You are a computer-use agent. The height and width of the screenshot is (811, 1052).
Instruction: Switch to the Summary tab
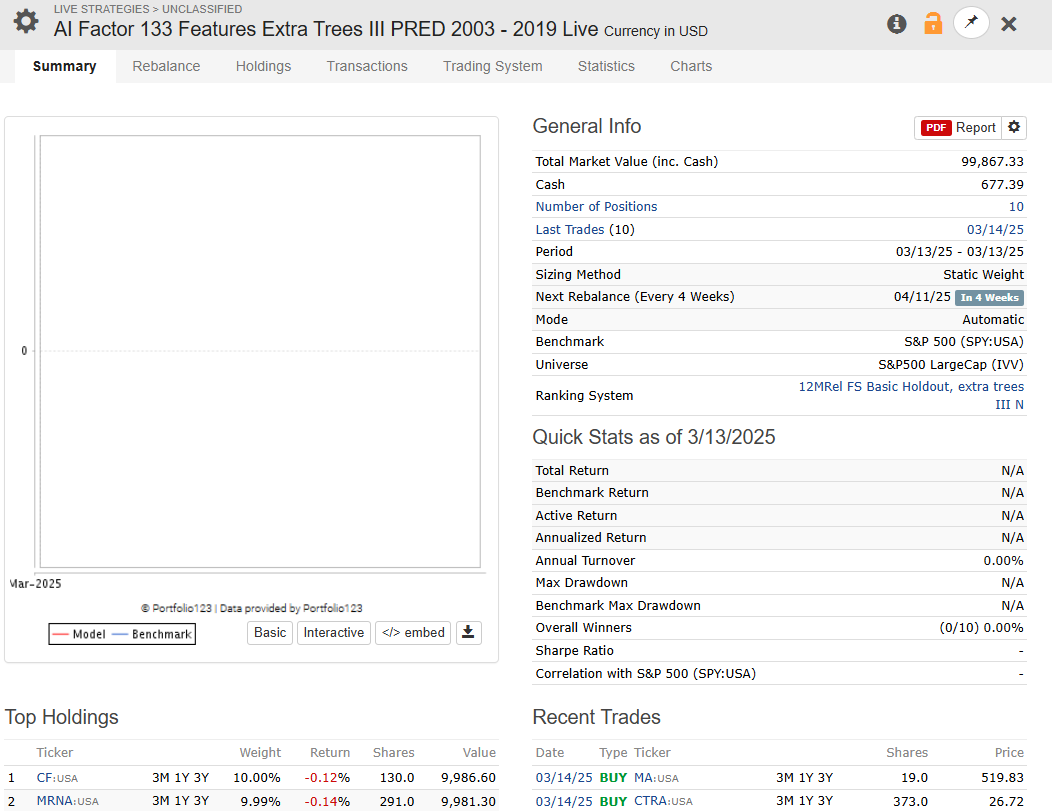click(64, 66)
